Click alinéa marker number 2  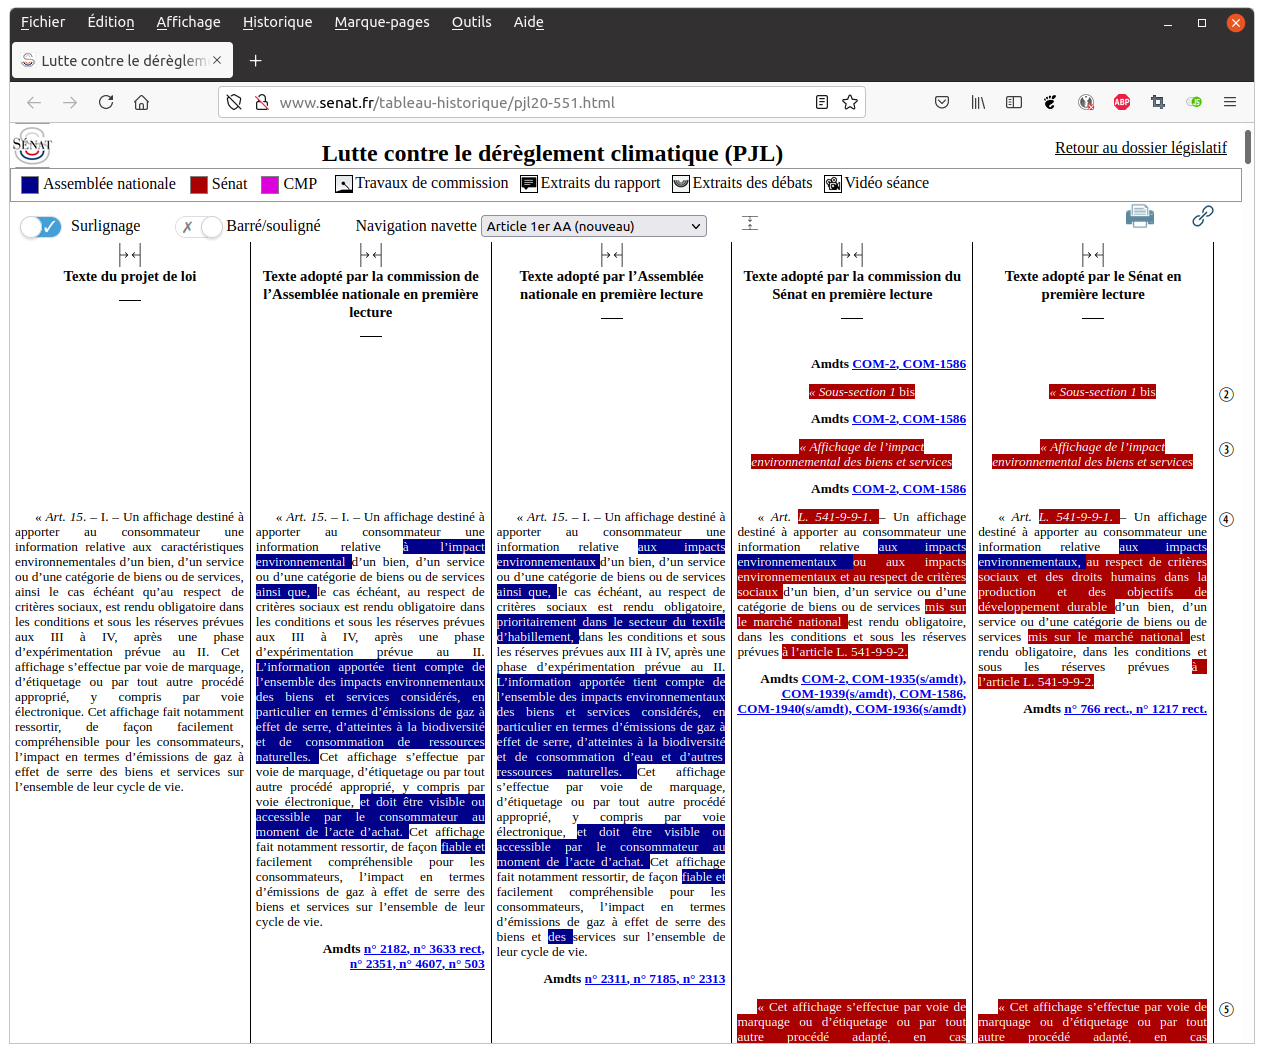[x=1226, y=394]
